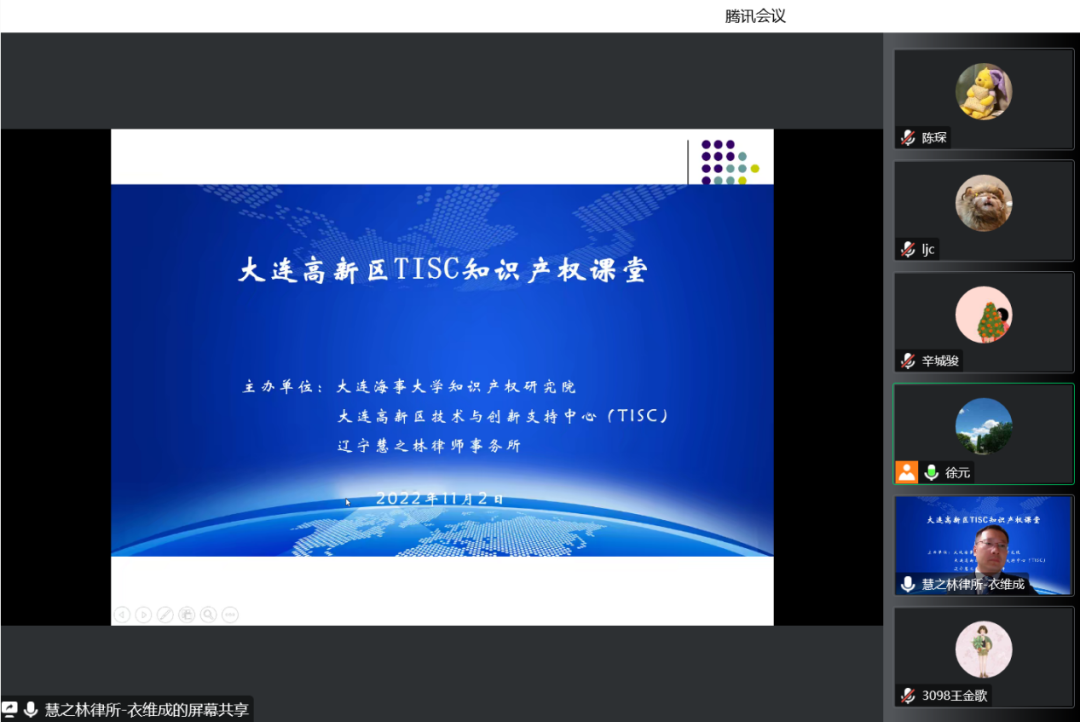Click green active mic icon beside 徐元

click(x=931, y=473)
